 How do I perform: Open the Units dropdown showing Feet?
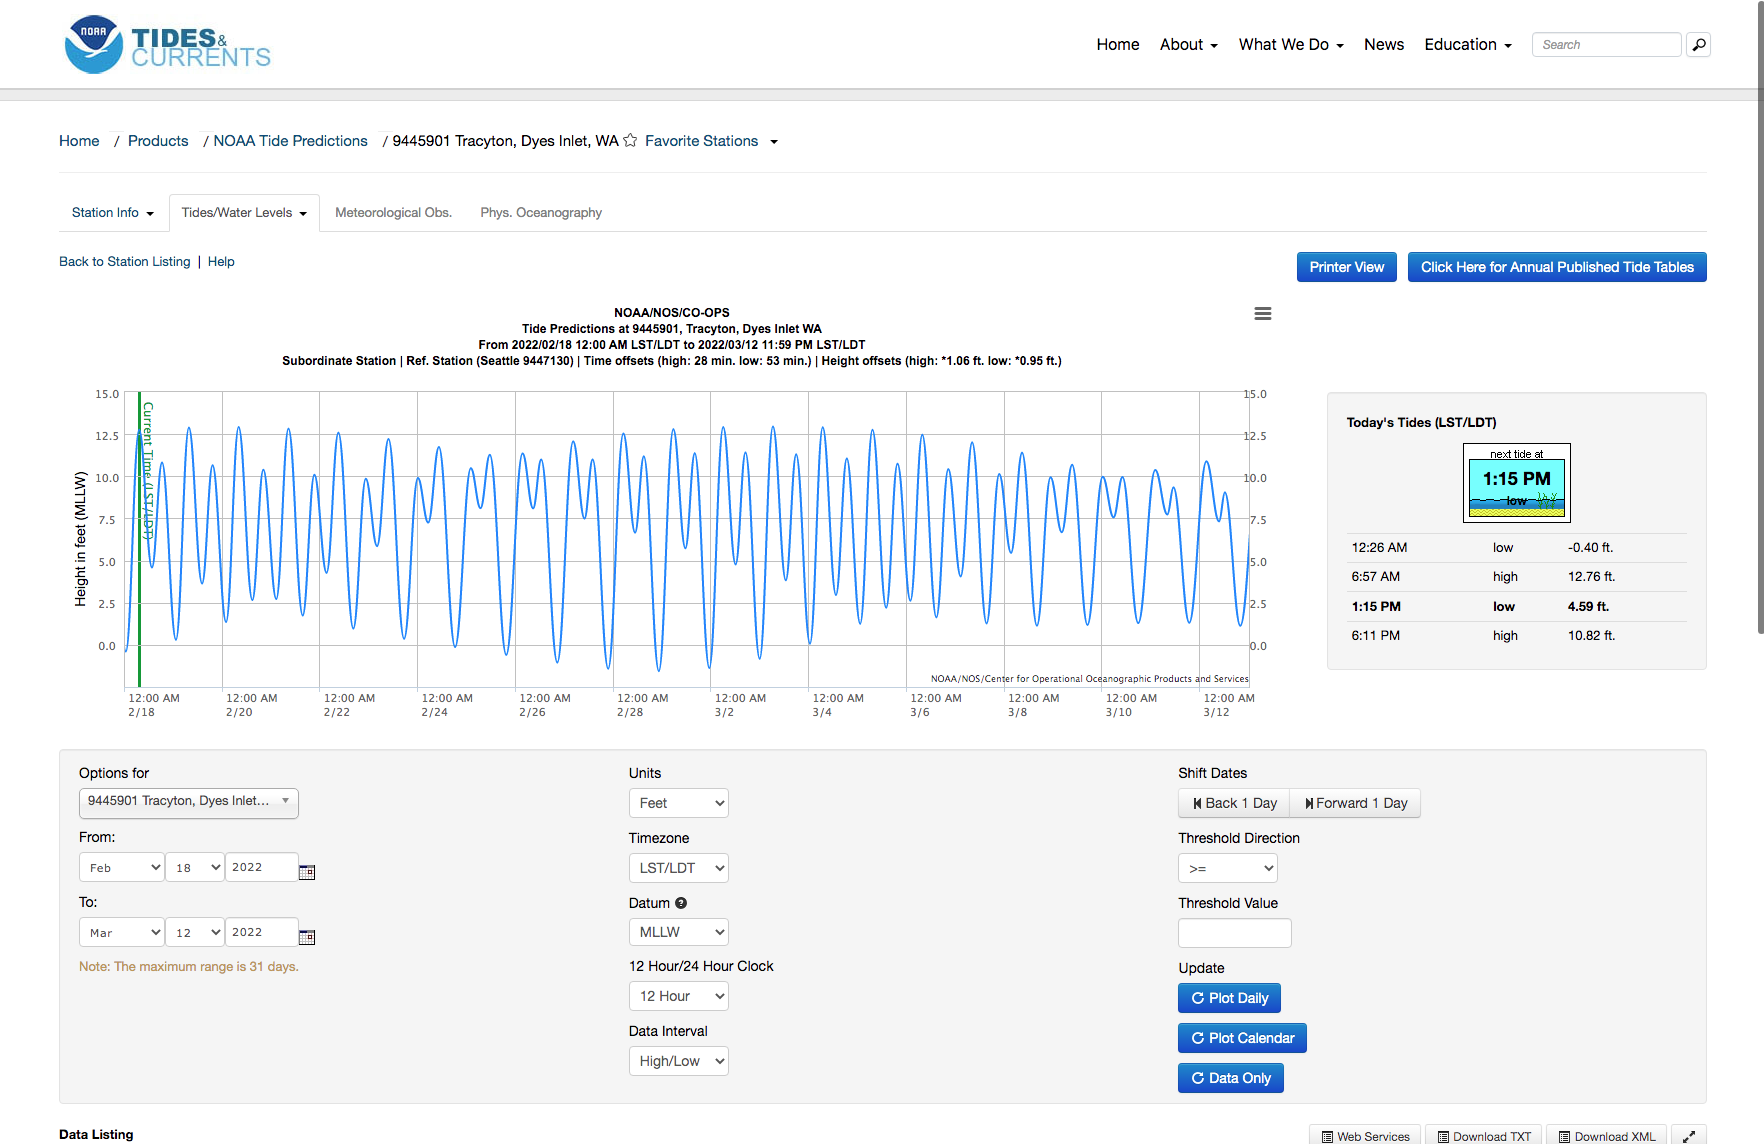click(679, 803)
